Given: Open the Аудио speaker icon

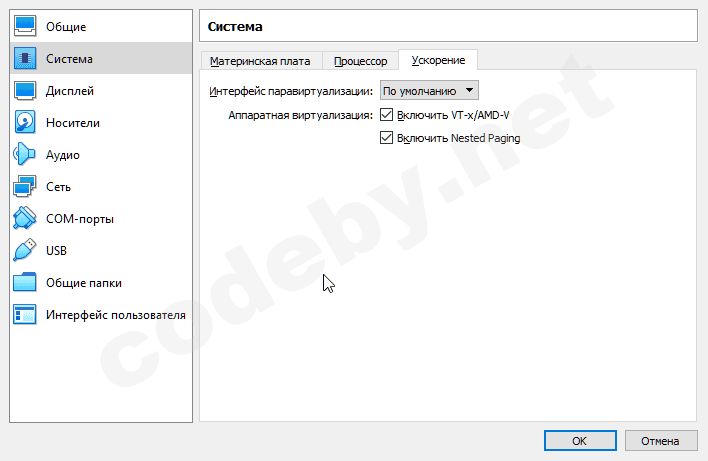Looking at the screenshot, I should pyautogui.click(x=25, y=154).
